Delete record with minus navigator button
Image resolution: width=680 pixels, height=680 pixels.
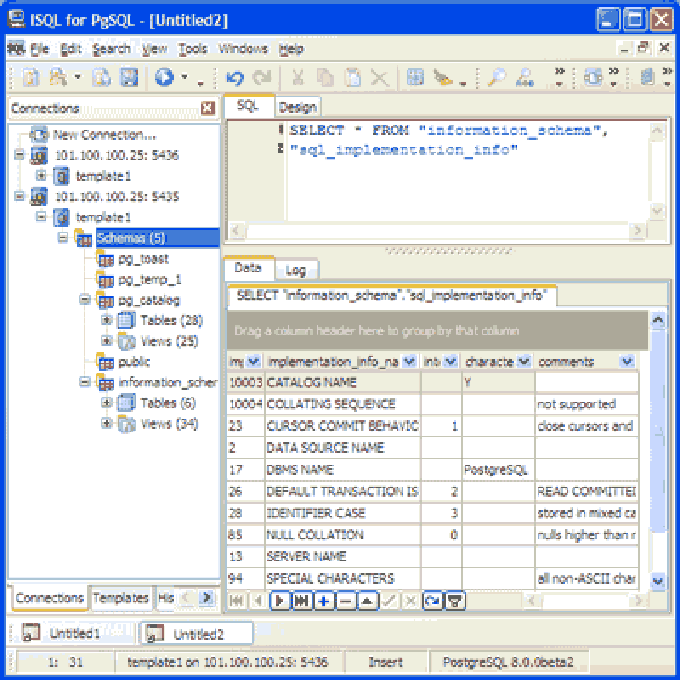(346, 601)
